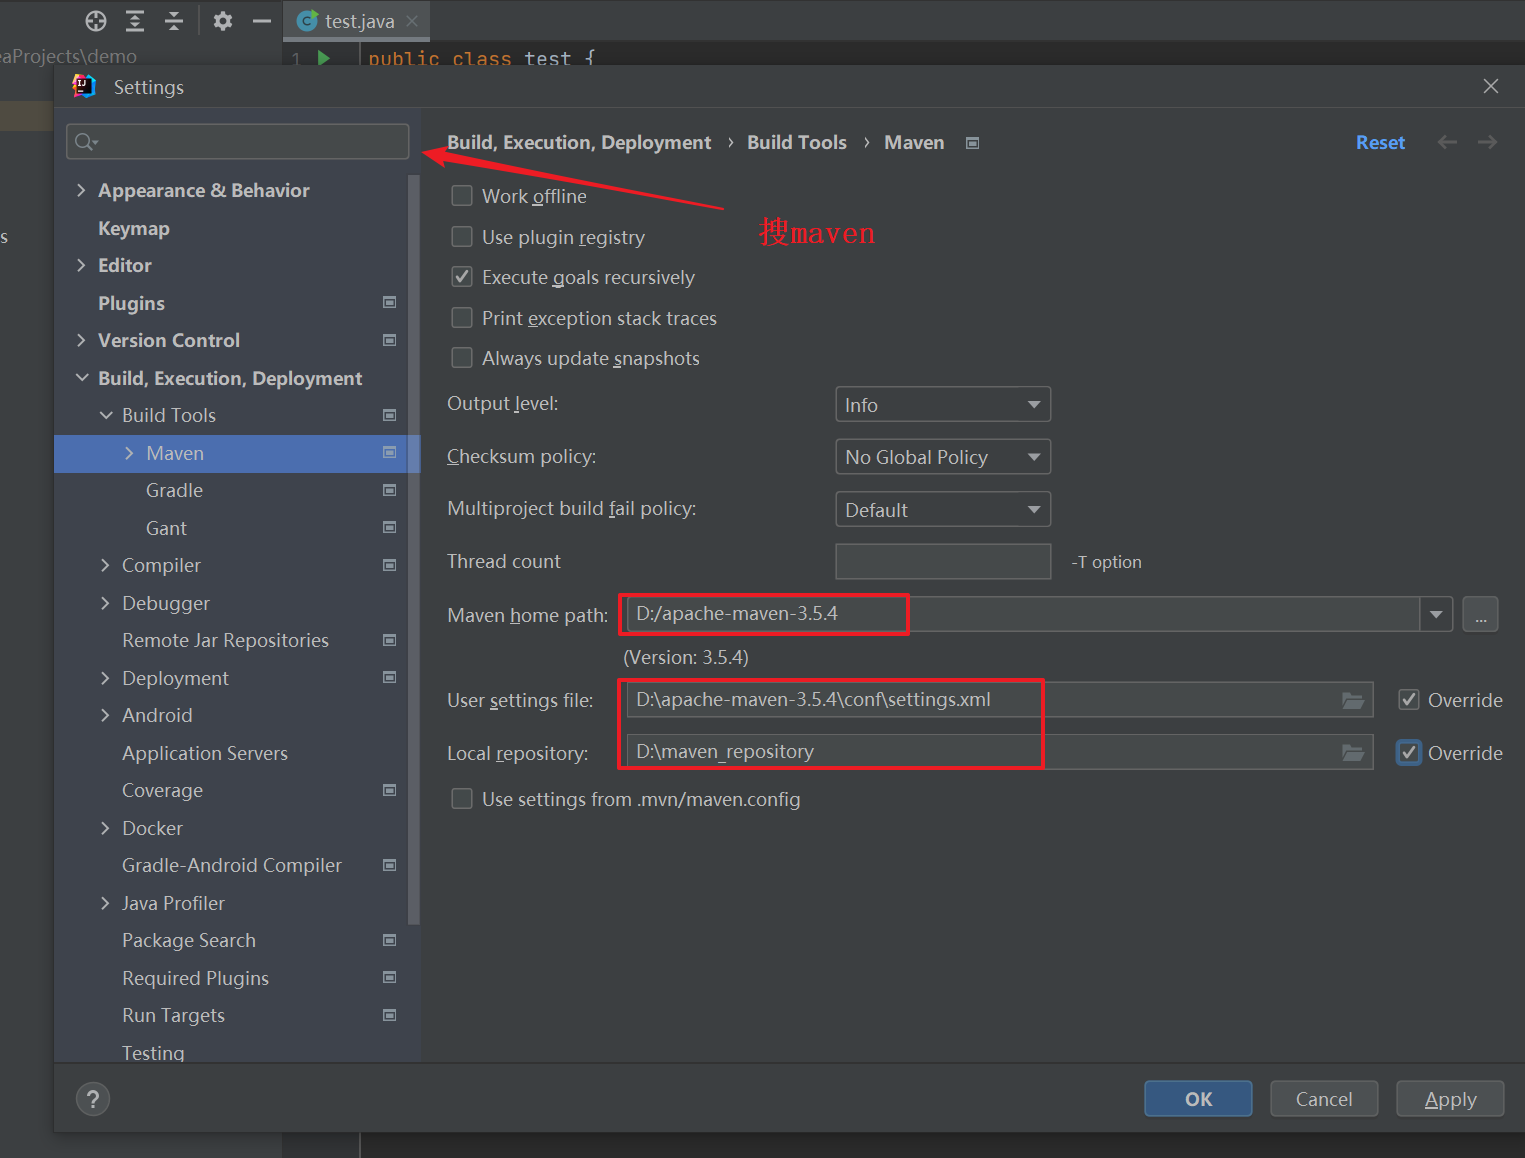Click the Thread count input field
Image resolution: width=1525 pixels, height=1158 pixels.
tap(943, 561)
